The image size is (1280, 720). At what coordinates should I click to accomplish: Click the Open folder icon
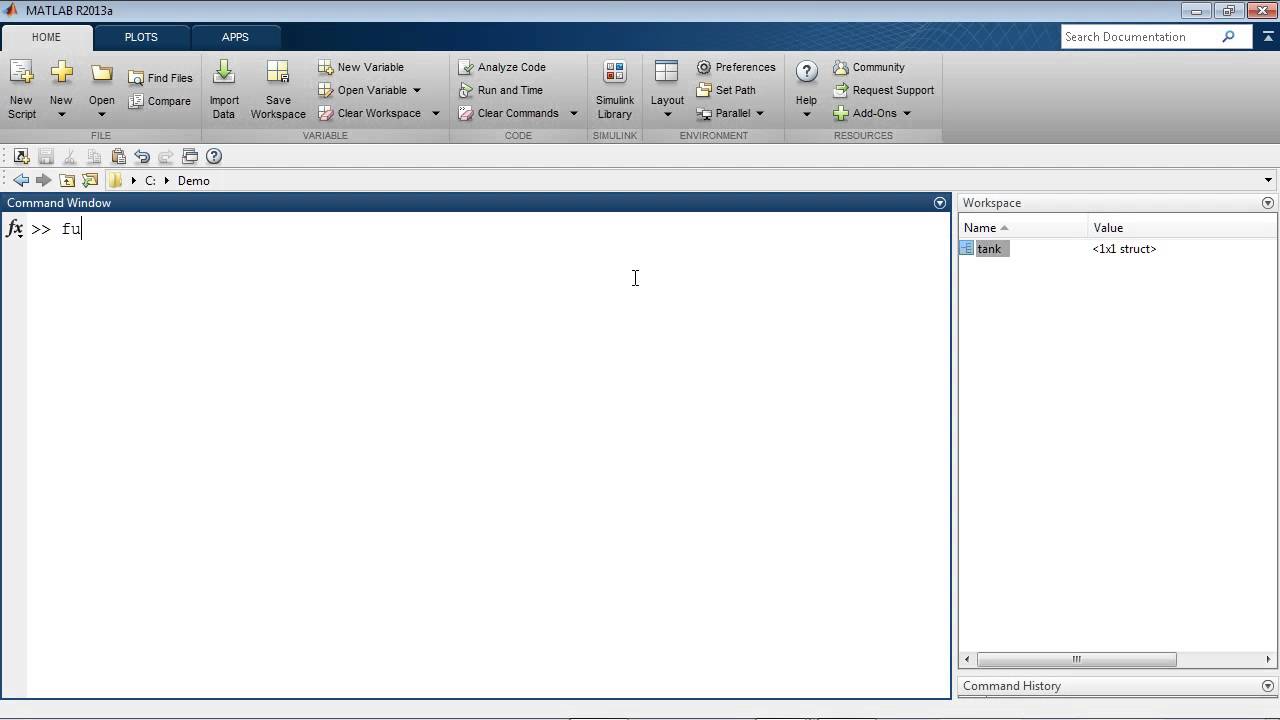[101, 73]
